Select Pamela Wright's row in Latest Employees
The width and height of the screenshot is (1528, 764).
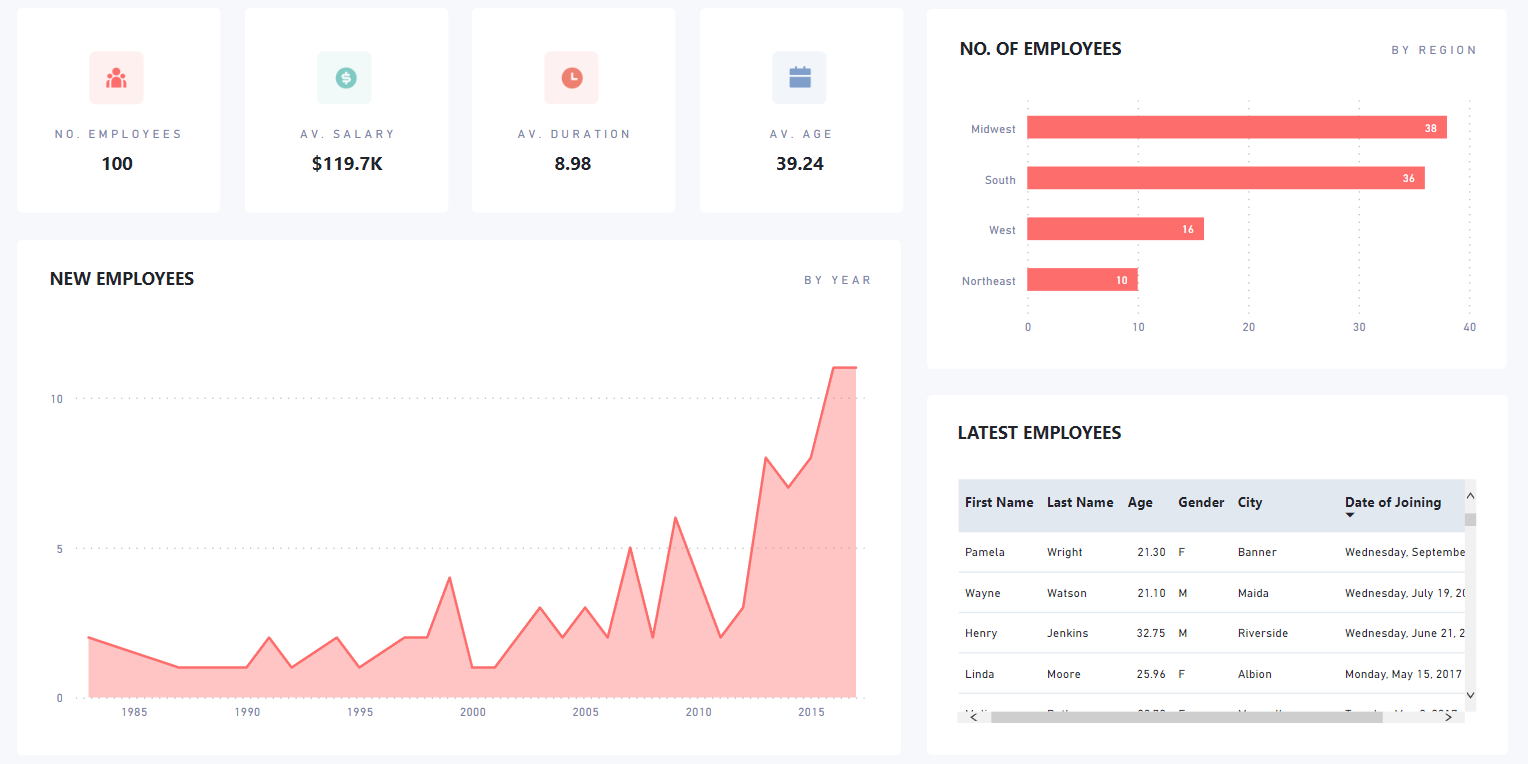pyautogui.click(x=1150, y=552)
